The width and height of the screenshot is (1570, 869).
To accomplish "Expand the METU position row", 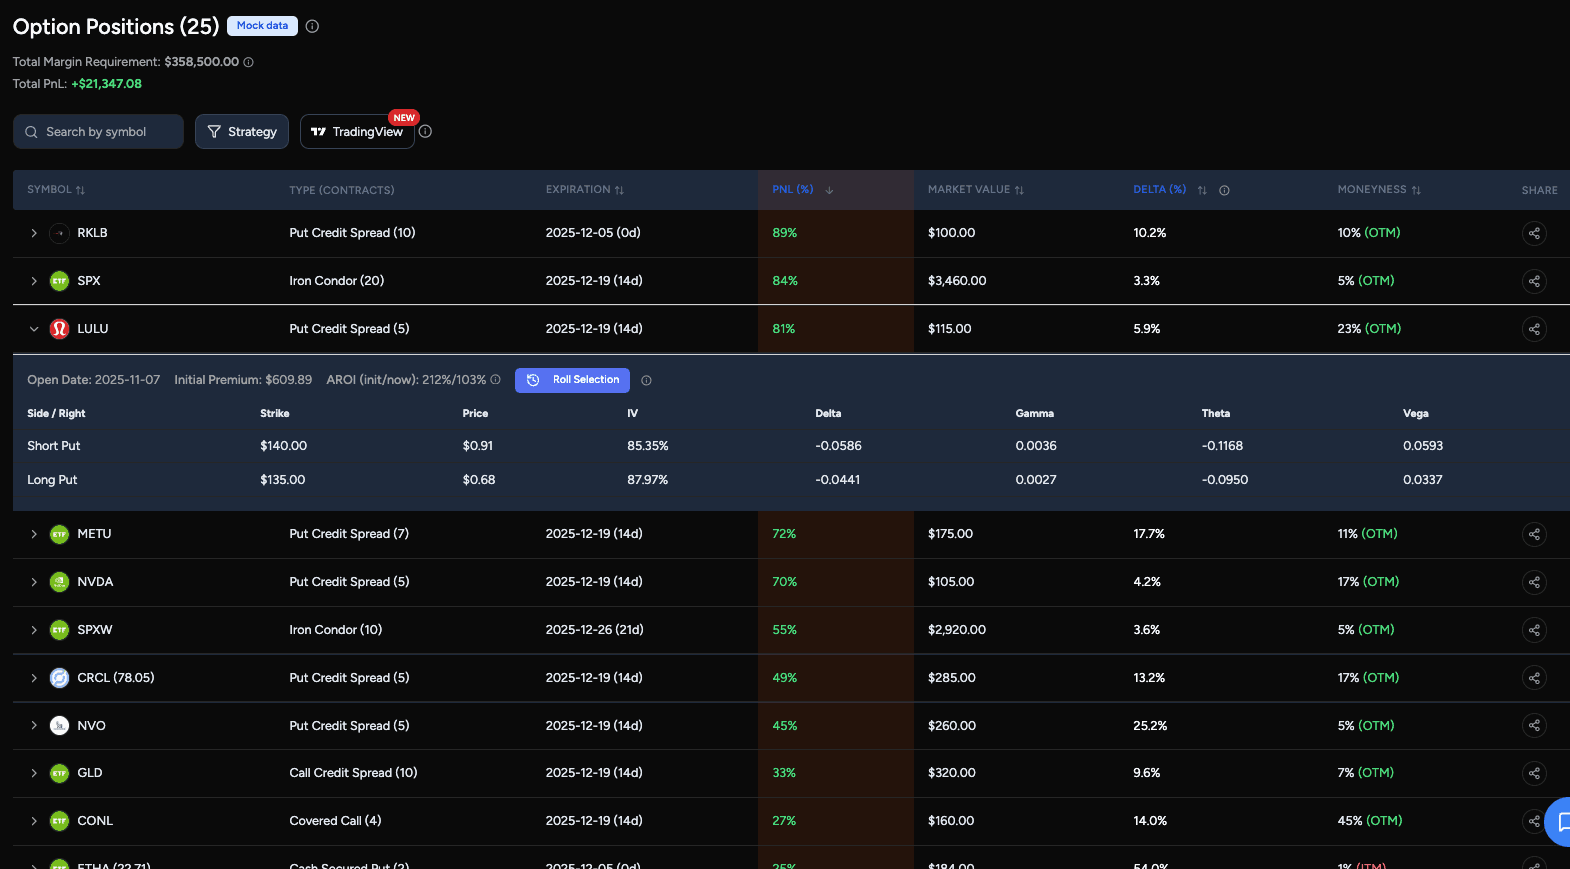I will [x=34, y=534].
